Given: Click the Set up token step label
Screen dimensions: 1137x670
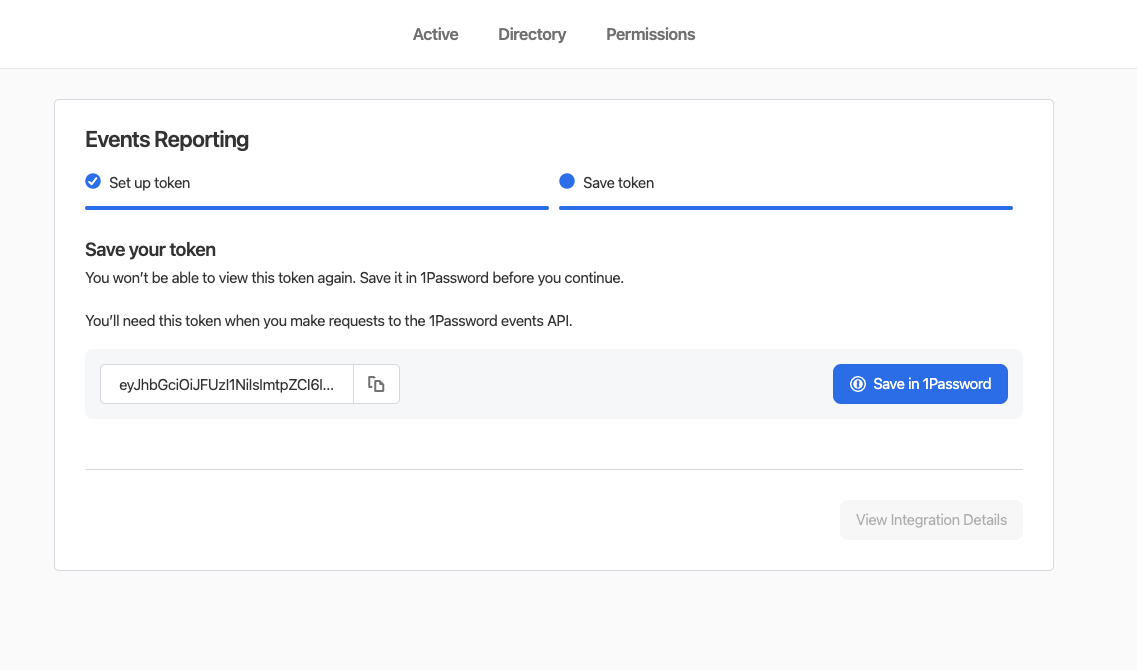Looking at the screenshot, I should click(149, 183).
